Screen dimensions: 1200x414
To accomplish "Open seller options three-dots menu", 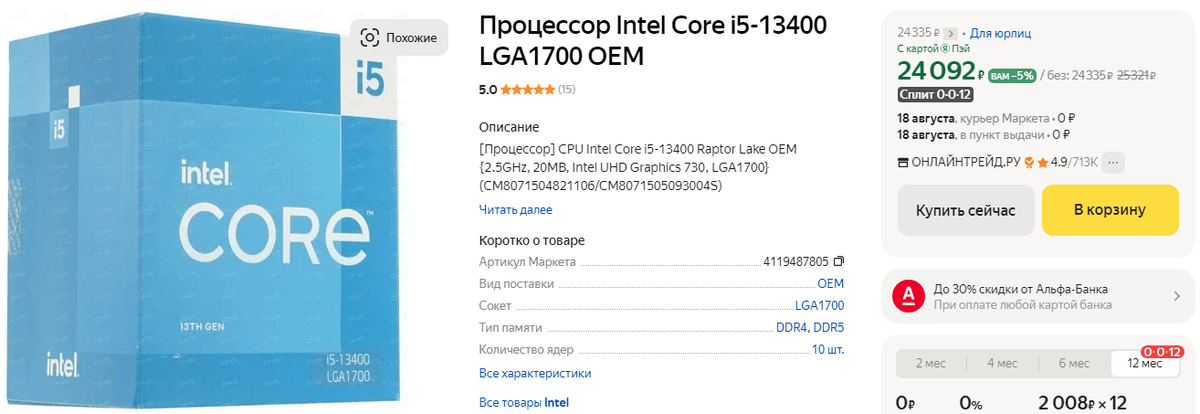I will [1115, 162].
